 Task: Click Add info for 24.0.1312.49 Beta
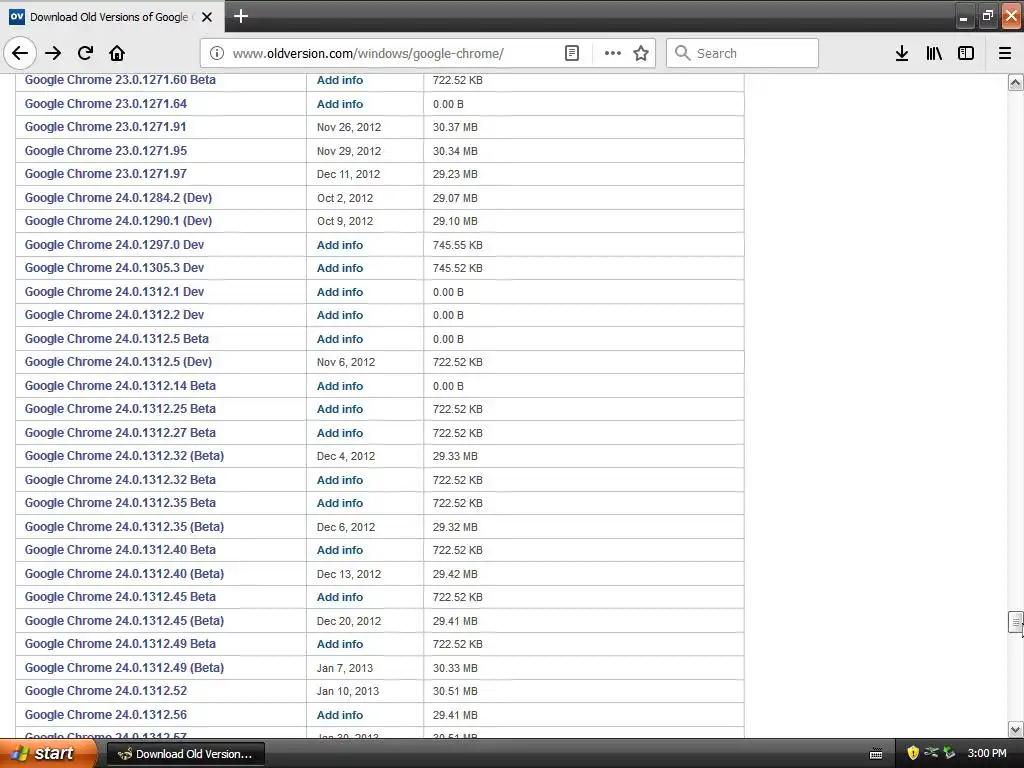point(340,645)
